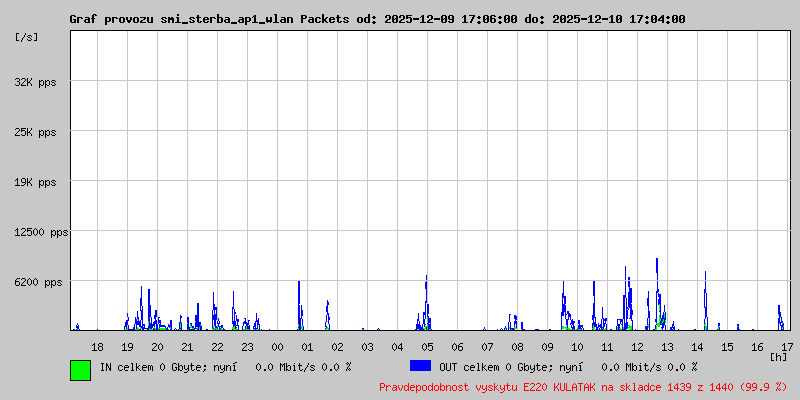Click hour label '17' on the time axis

tap(787, 347)
